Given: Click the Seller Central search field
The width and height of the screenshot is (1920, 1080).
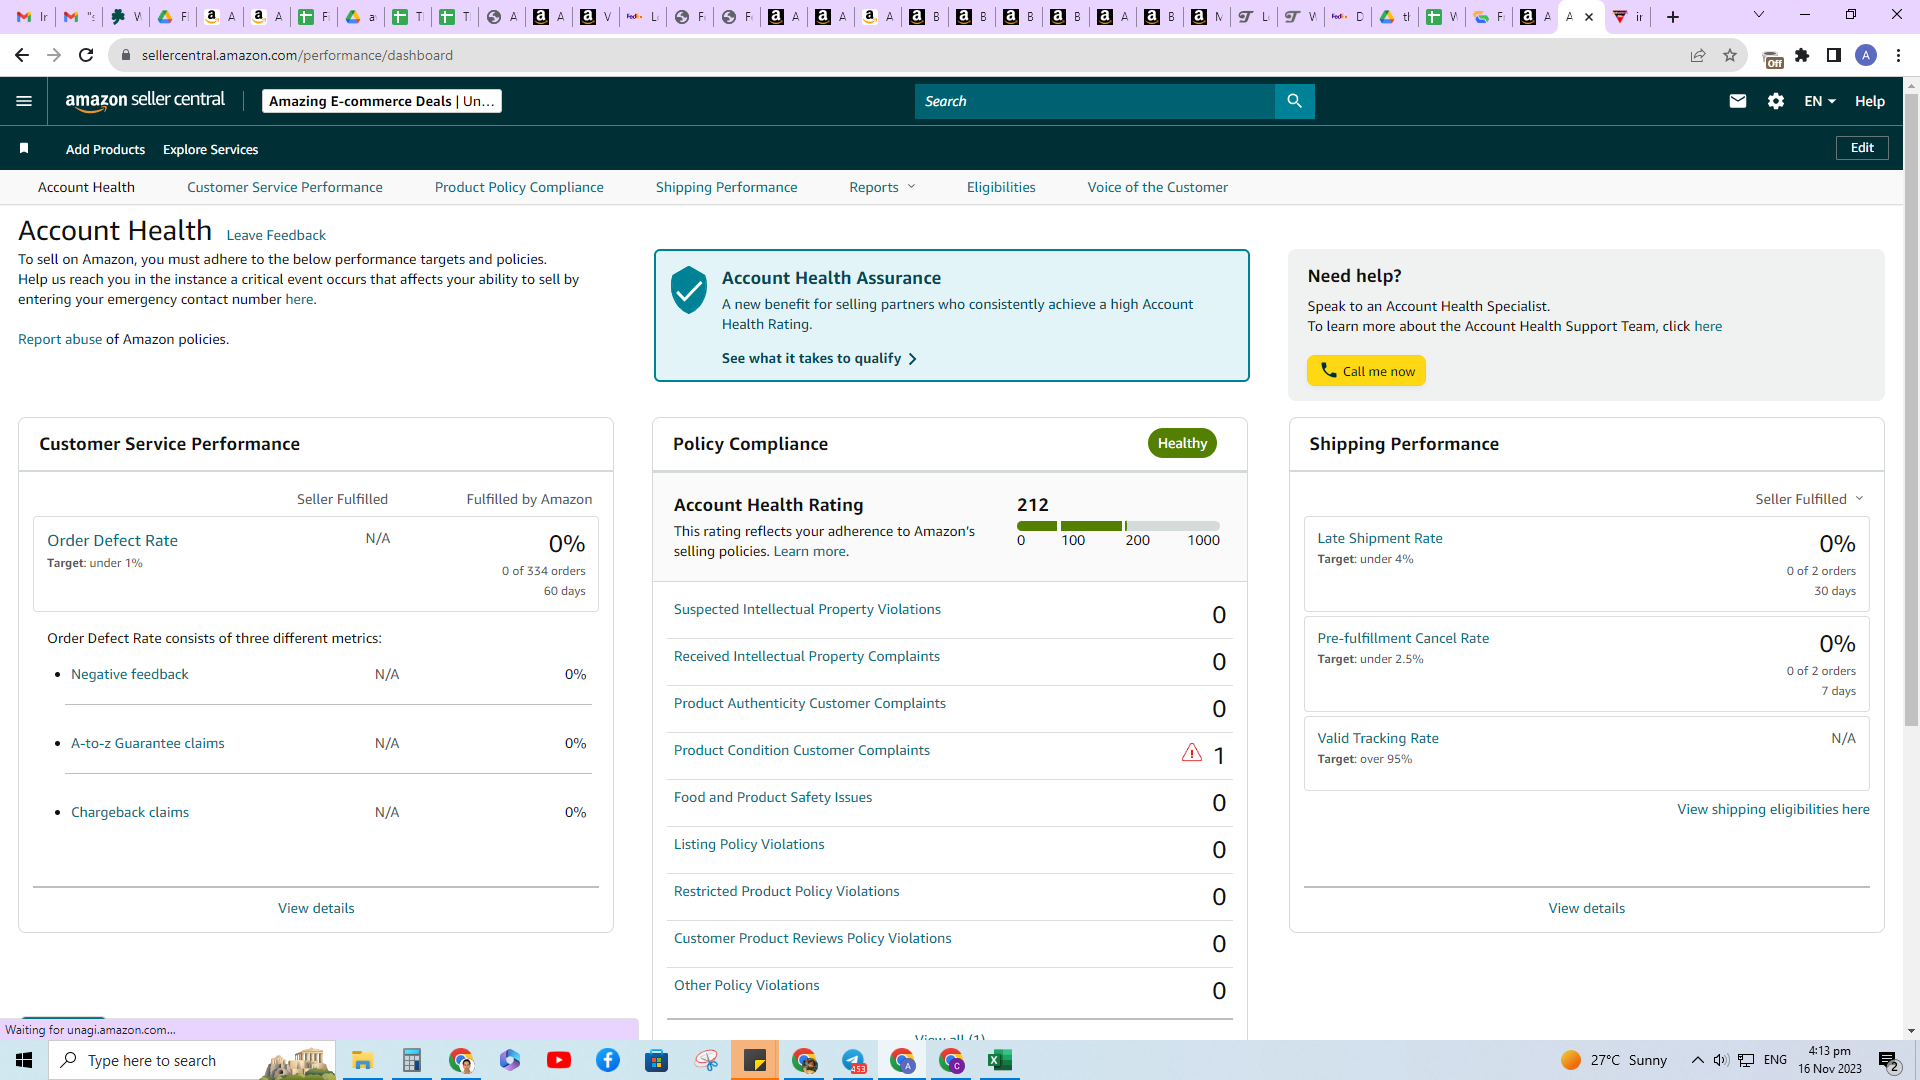Looking at the screenshot, I should (1095, 101).
